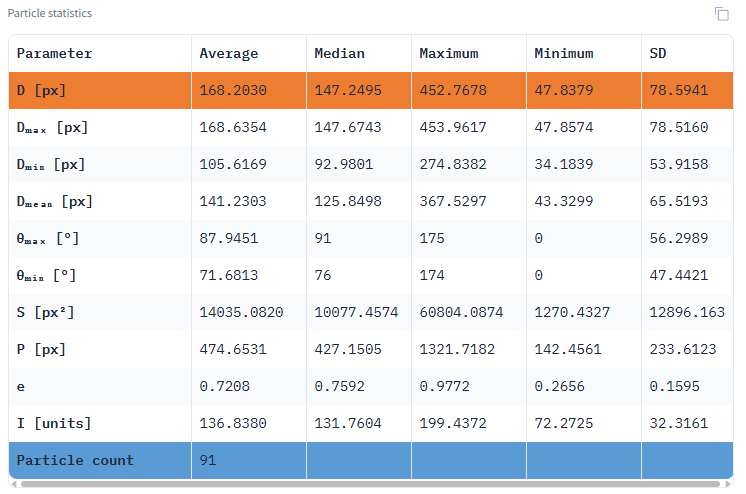Click the value 87.9451
The width and height of the screenshot is (746, 494).
(x=228, y=238)
